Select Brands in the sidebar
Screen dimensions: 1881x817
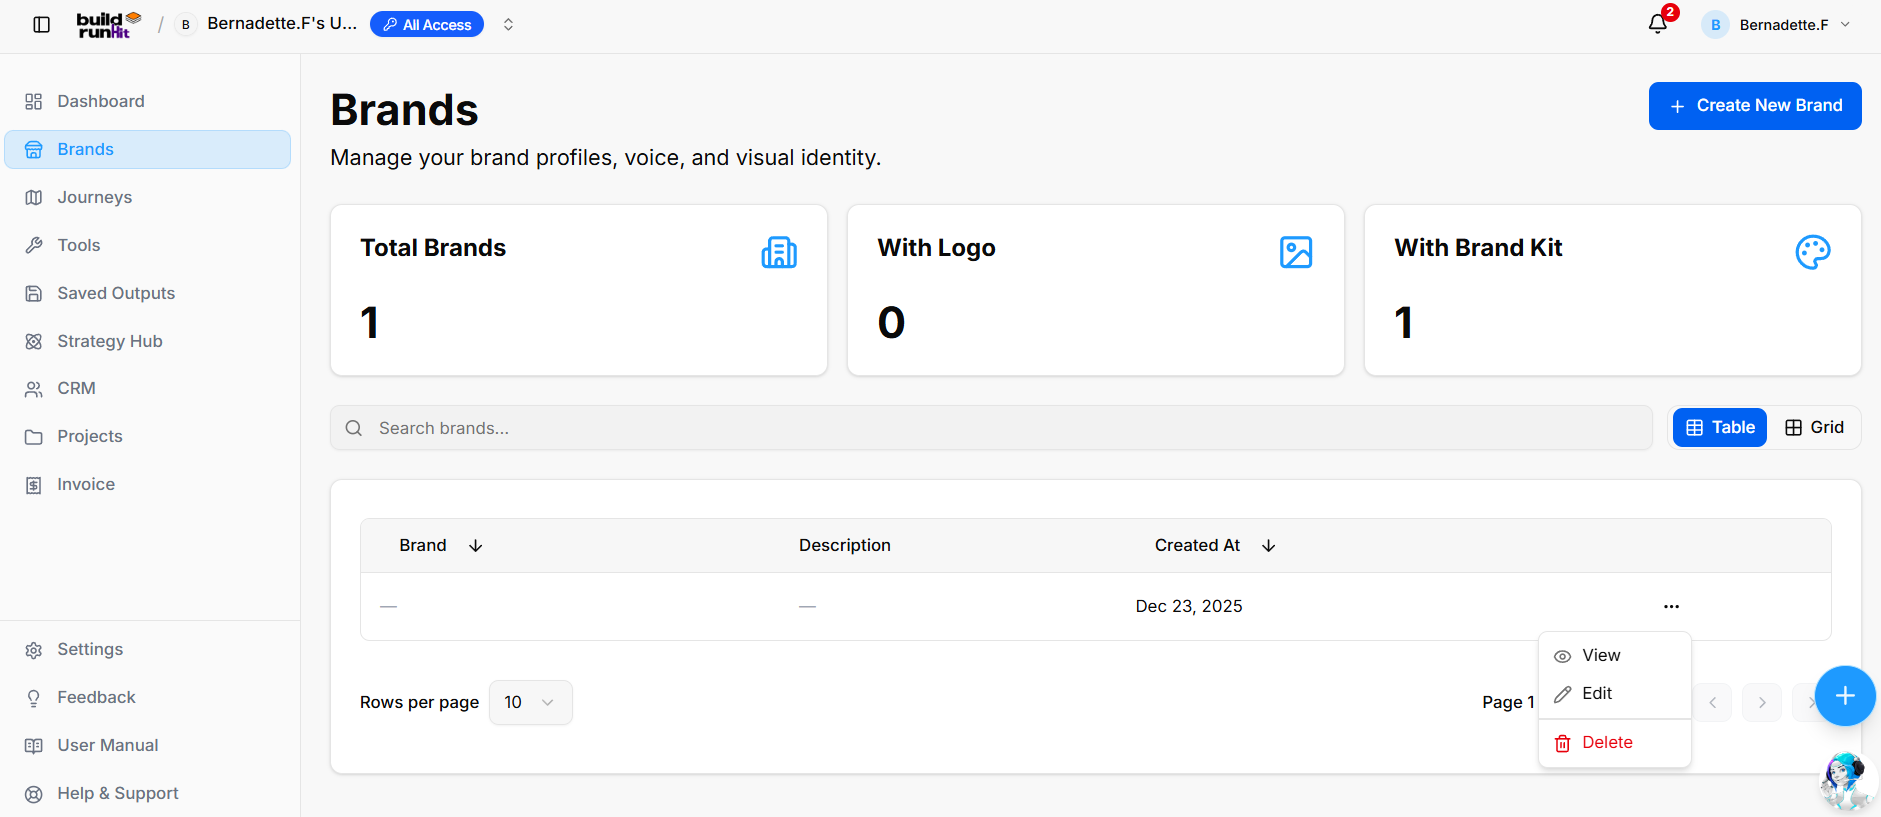pos(148,149)
